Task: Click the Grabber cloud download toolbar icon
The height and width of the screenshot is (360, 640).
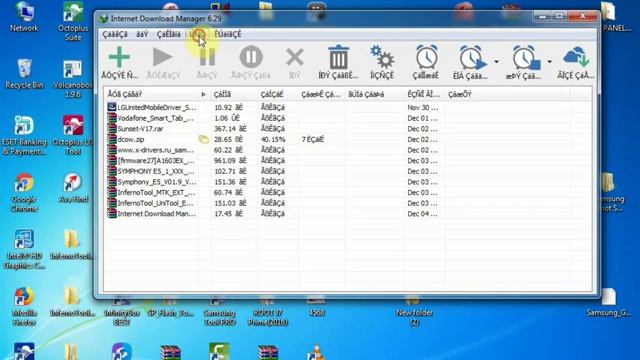Action: click(x=576, y=57)
